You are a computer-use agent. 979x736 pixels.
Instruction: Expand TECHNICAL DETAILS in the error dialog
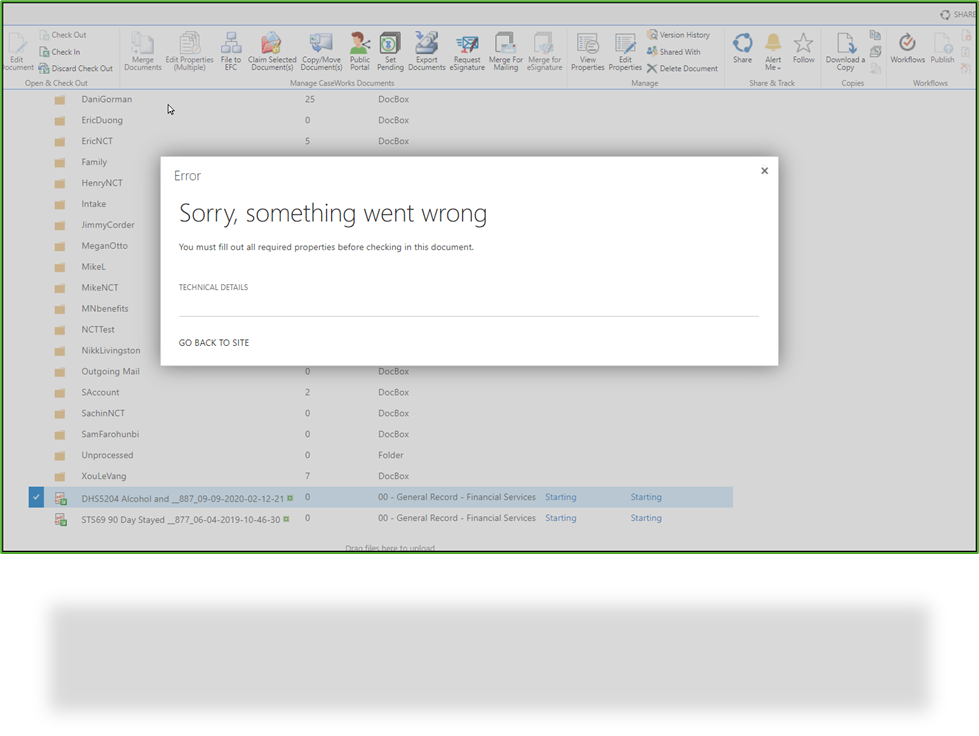point(213,287)
